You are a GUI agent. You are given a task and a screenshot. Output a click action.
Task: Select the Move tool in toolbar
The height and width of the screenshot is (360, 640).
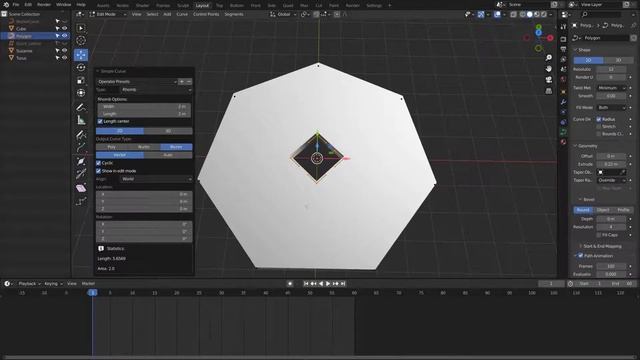(x=81, y=55)
